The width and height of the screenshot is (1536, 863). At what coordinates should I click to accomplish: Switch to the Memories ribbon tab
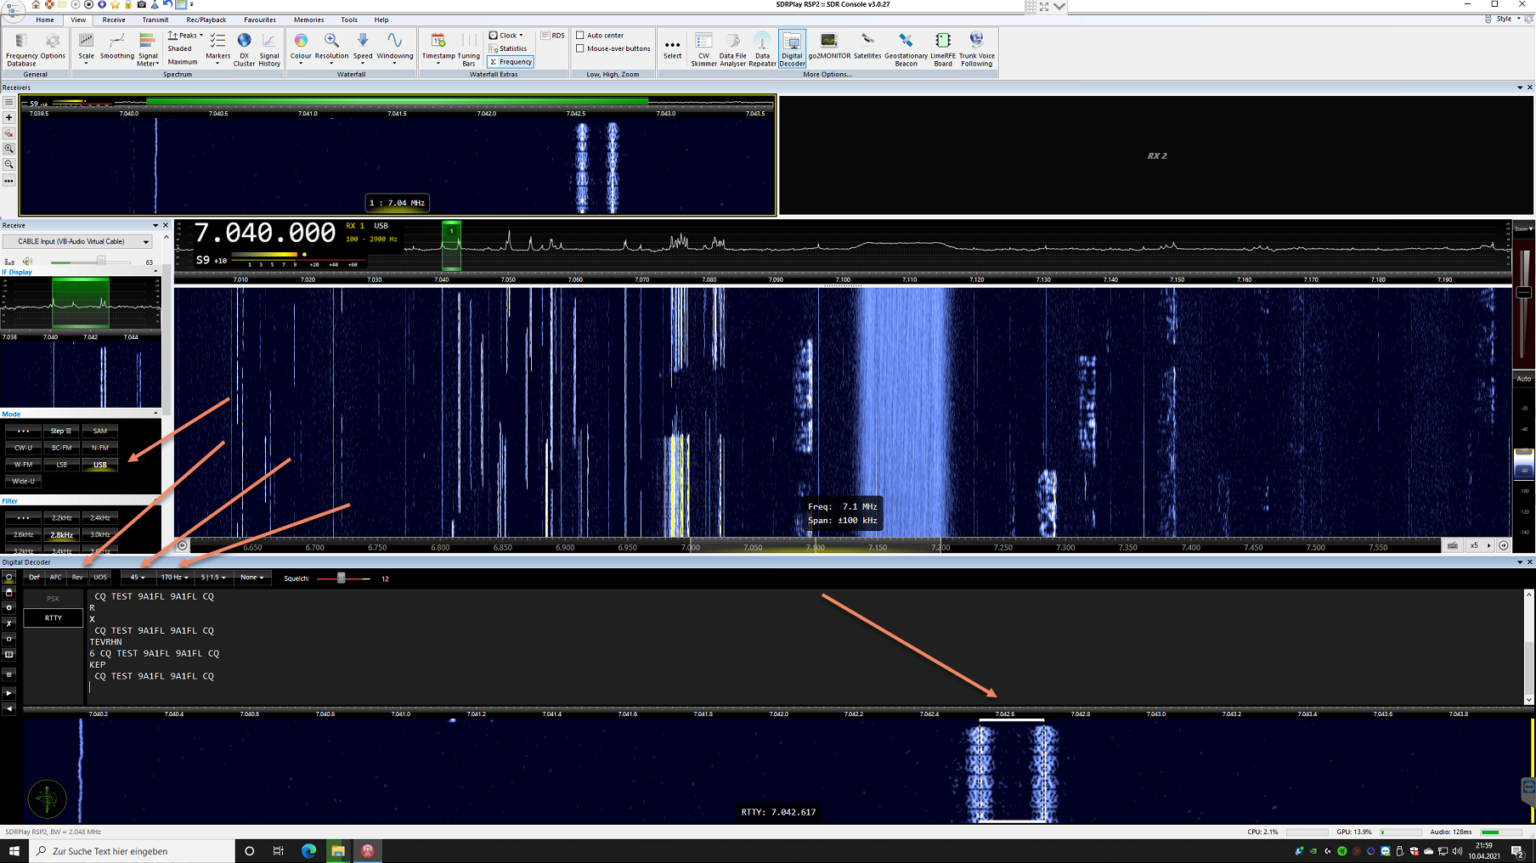coord(308,19)
